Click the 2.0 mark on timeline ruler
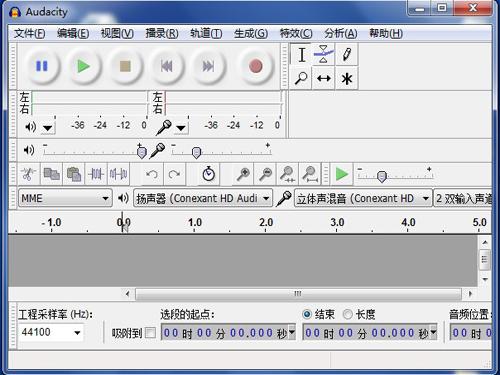Image resolution: width=500 pixels, height=375 pixels. click(266, 222)
